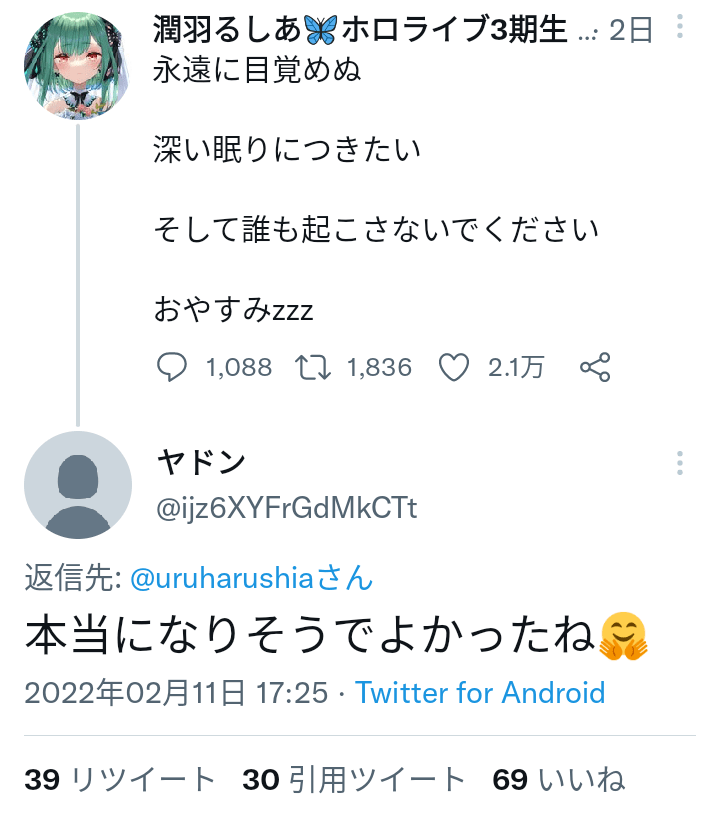Click the ヤドン display name
Image resolution: width=720 pixels, height=823 pixels.
coord(201,462)
